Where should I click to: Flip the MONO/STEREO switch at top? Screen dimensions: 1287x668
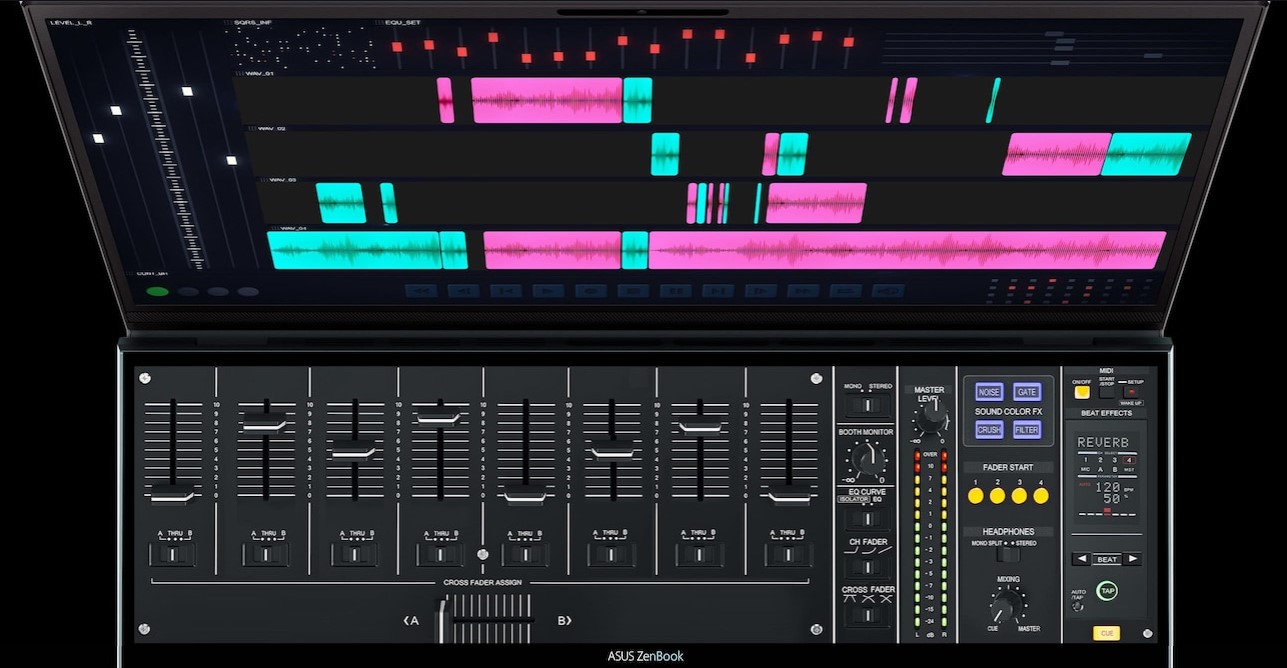pyautogui.click(x=867, y=405)
